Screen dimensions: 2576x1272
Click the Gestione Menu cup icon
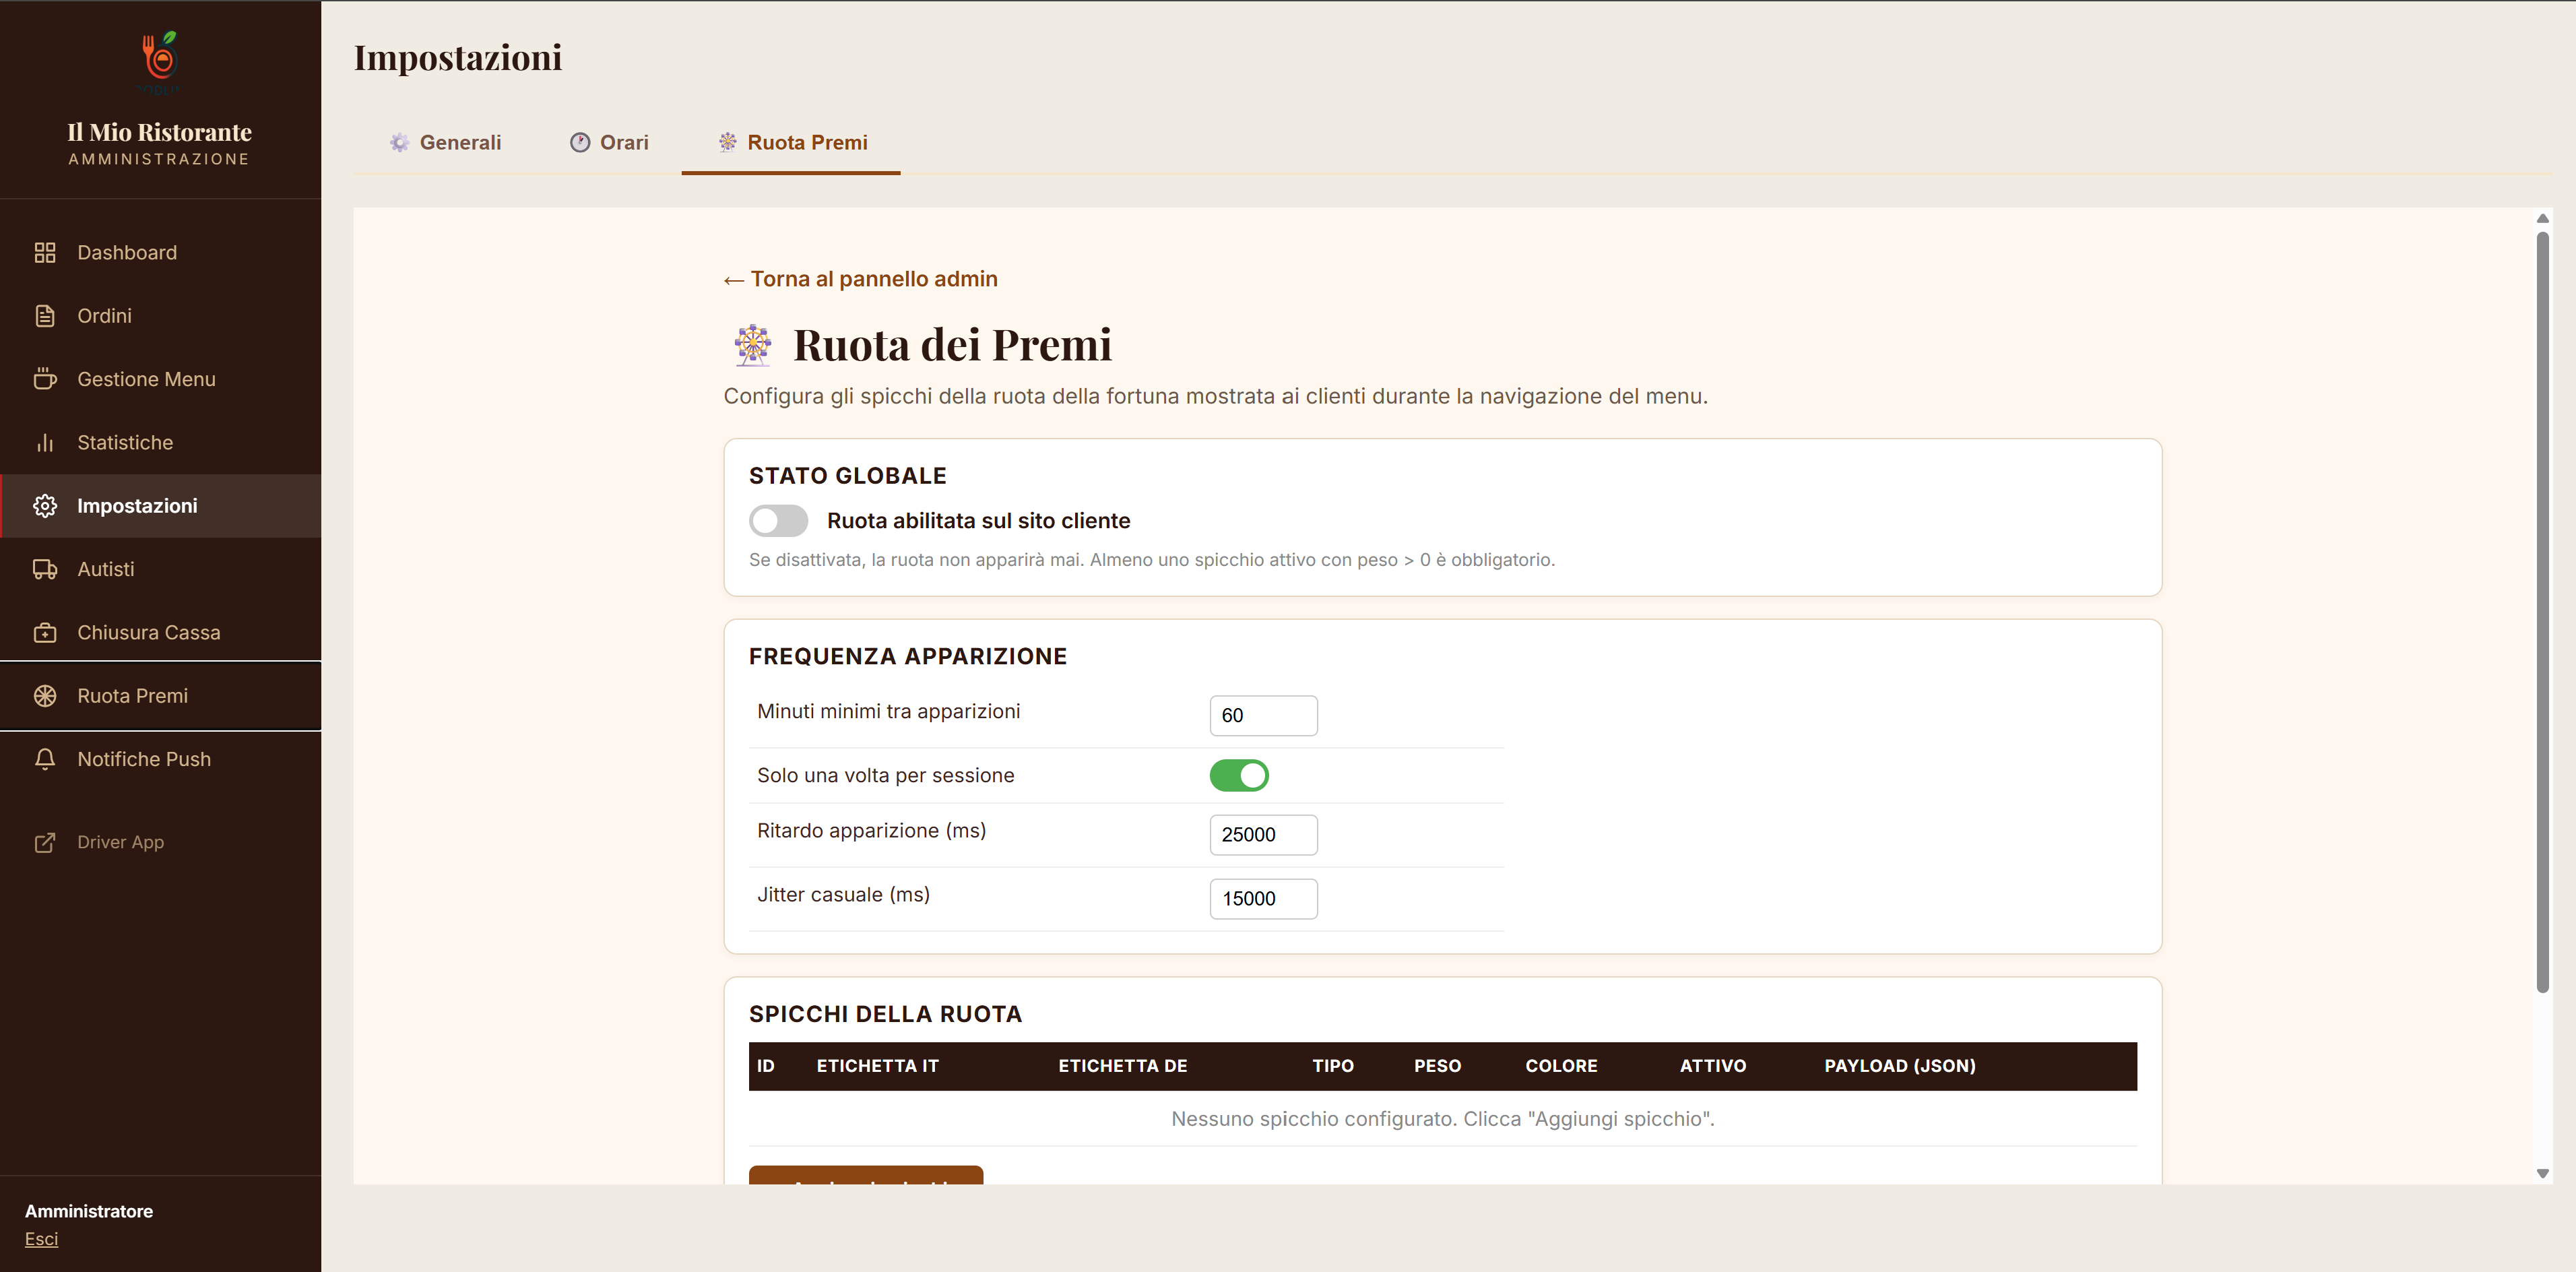[45, 379]
